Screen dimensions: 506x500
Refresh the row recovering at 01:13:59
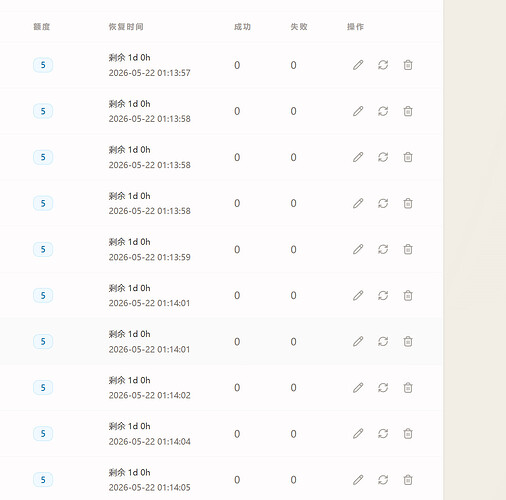[383, 249]
